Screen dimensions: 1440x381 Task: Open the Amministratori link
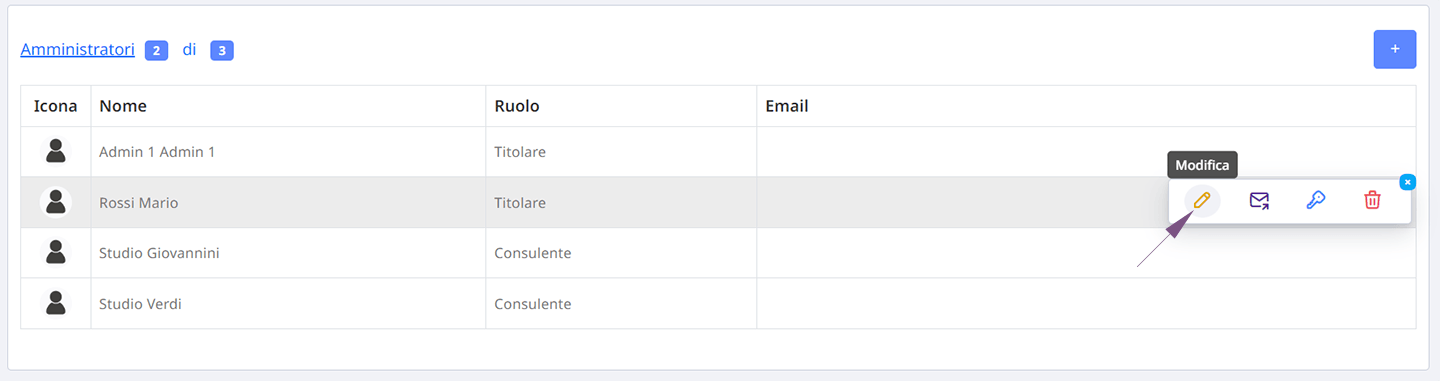pyautogui.click(x=78, y=49)
